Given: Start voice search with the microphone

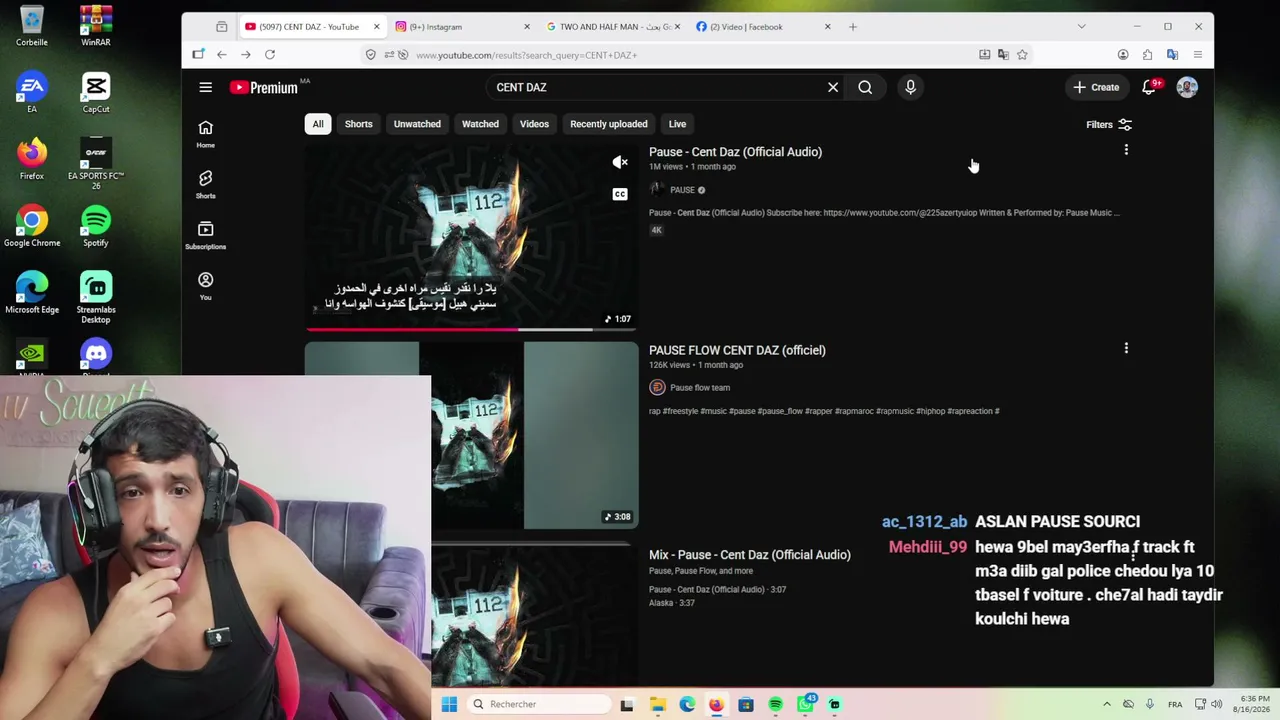Looking at the screenshot, I should [910, 87].
